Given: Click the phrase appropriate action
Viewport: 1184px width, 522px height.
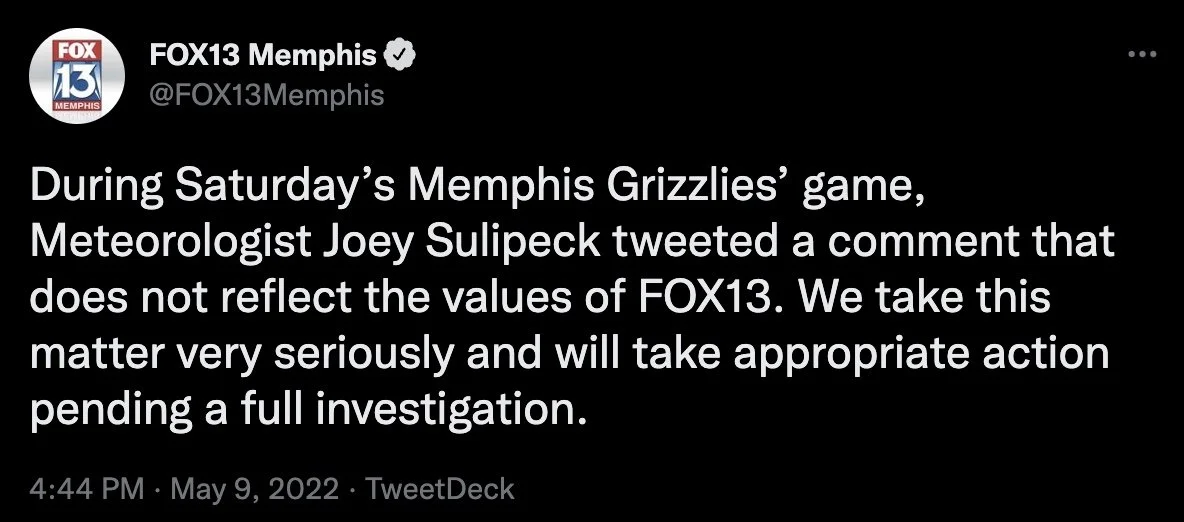Looking at the screenshot, I should coord(921,355).
